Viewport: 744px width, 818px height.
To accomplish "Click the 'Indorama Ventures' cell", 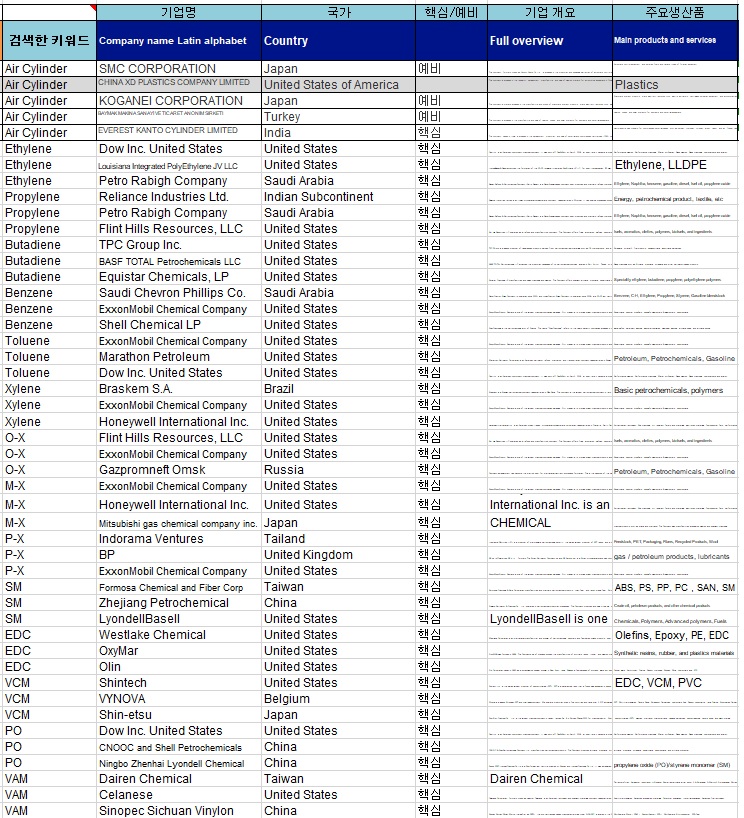I will click(x=179, y=539).
